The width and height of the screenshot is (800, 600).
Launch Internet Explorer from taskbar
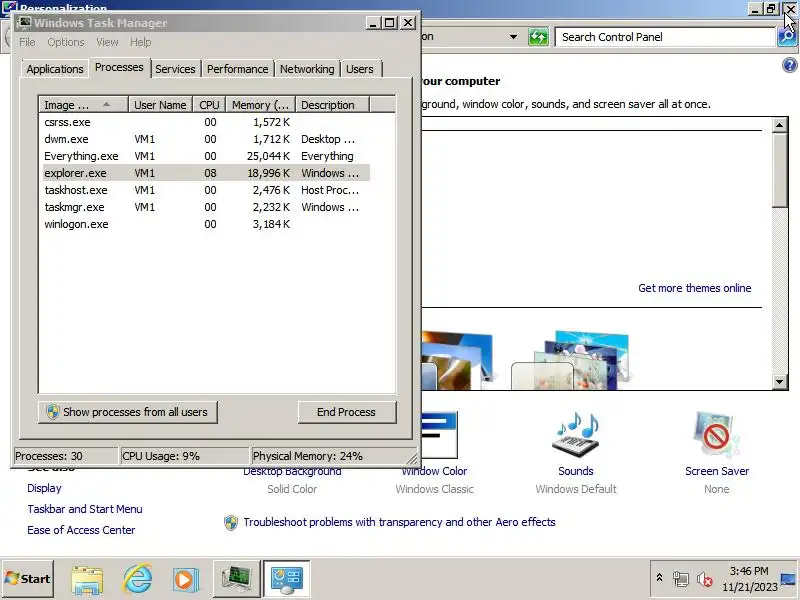tap(137, 579)
